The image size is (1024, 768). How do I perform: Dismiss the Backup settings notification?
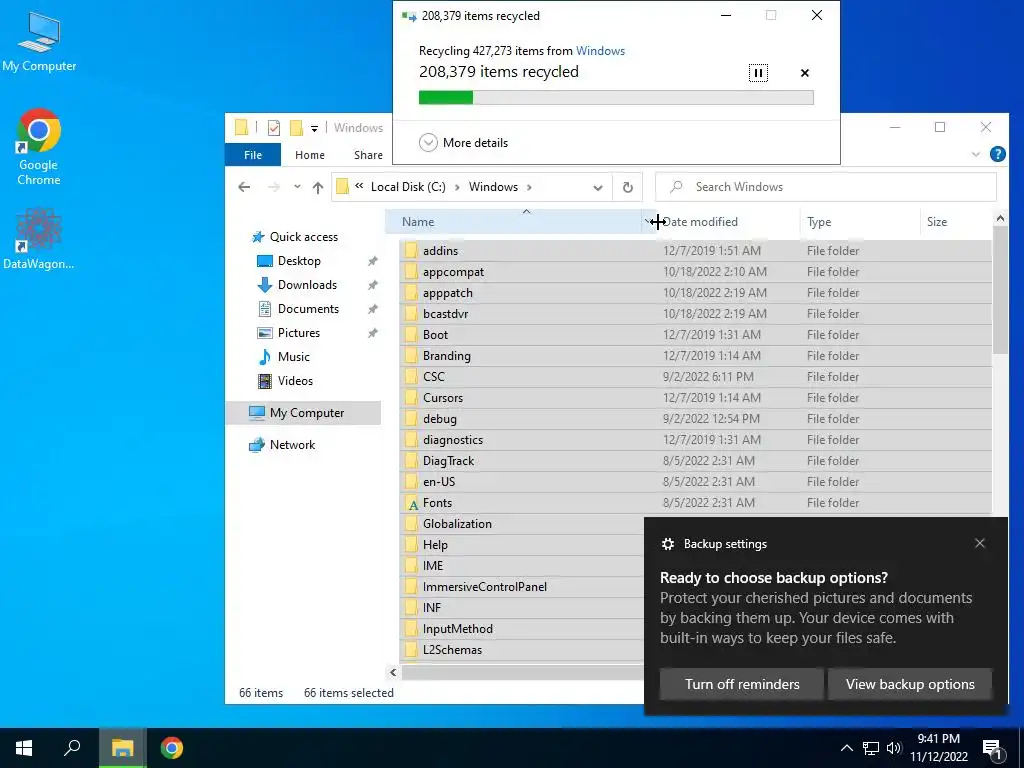click(x=980, y=543)
